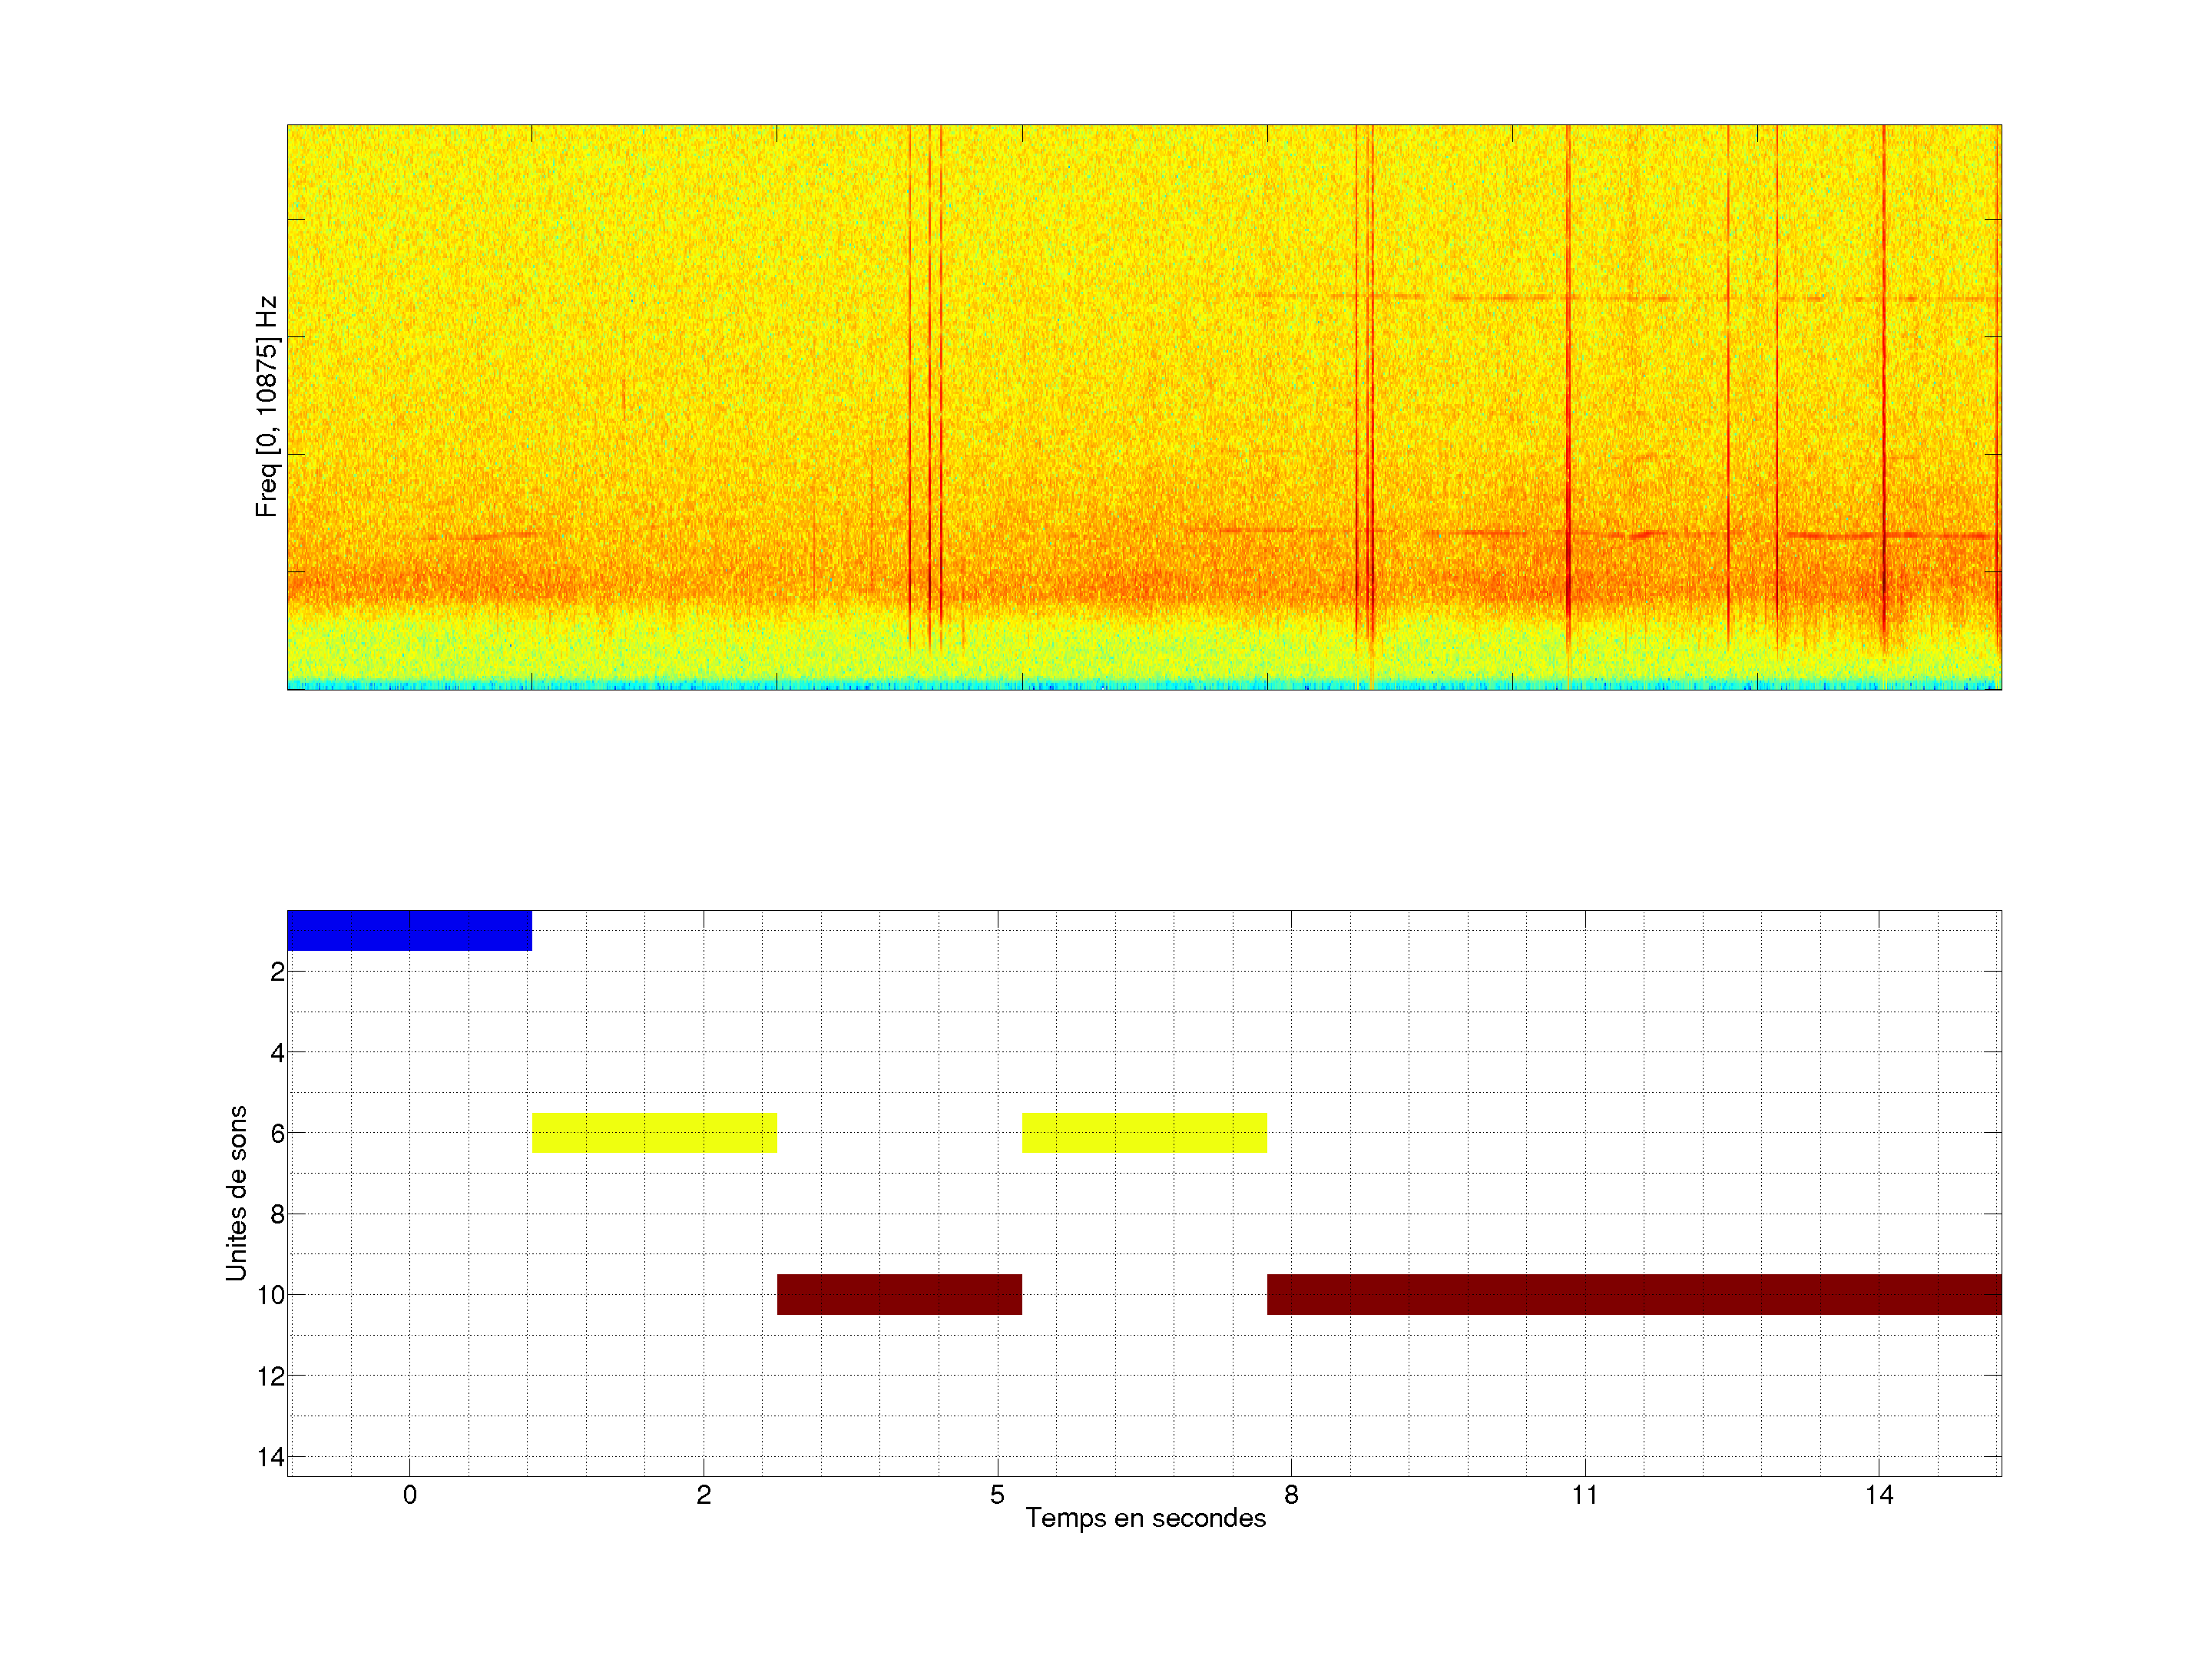Click x-axis tick label 0

click(410, 1495)
